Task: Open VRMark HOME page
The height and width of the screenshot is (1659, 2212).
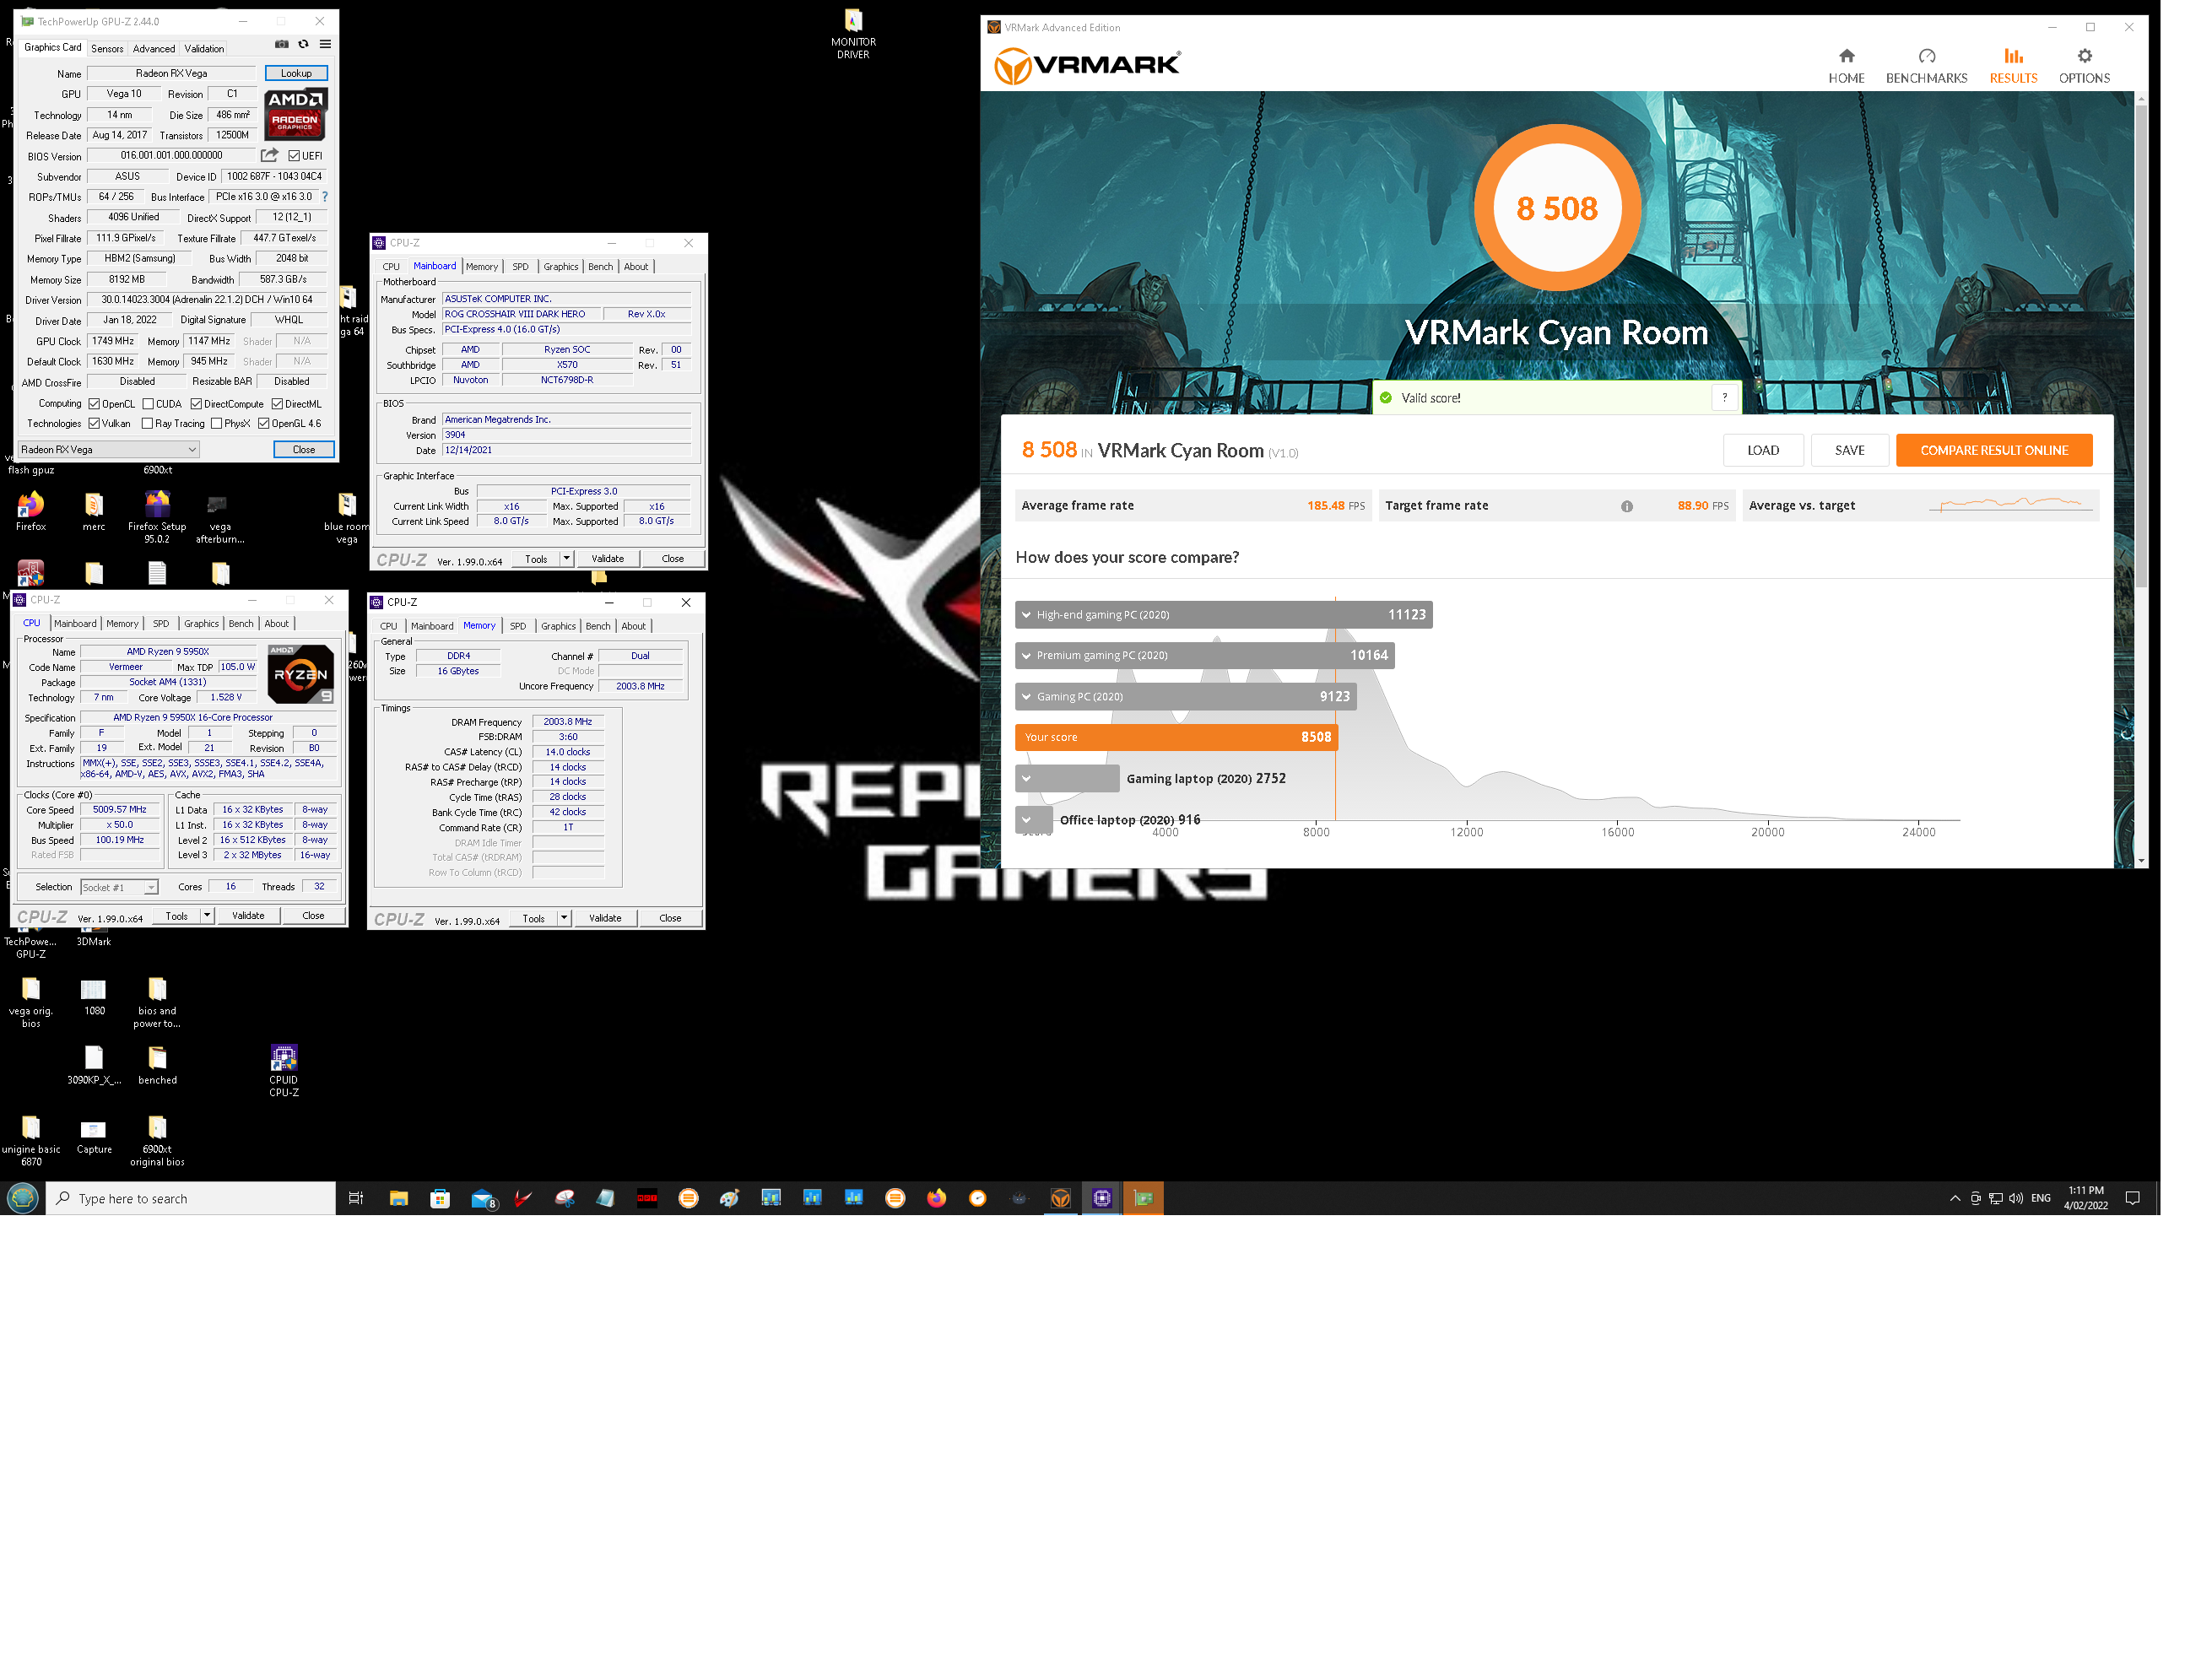Action: point(1845,66)
